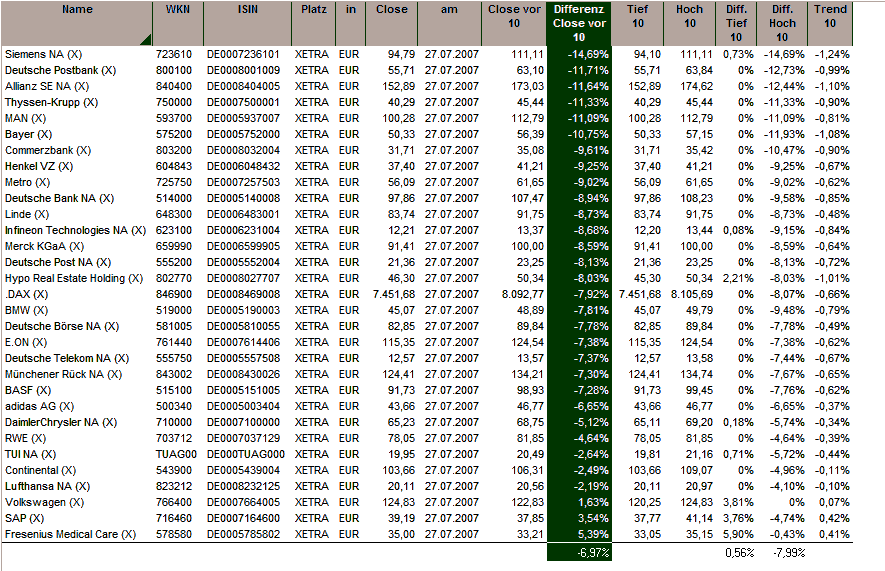Select the 'Merck KGaA (X)' name cell
Image resolution: width=885 pixels, height=571 pixels.
click(x=44, y=246)
